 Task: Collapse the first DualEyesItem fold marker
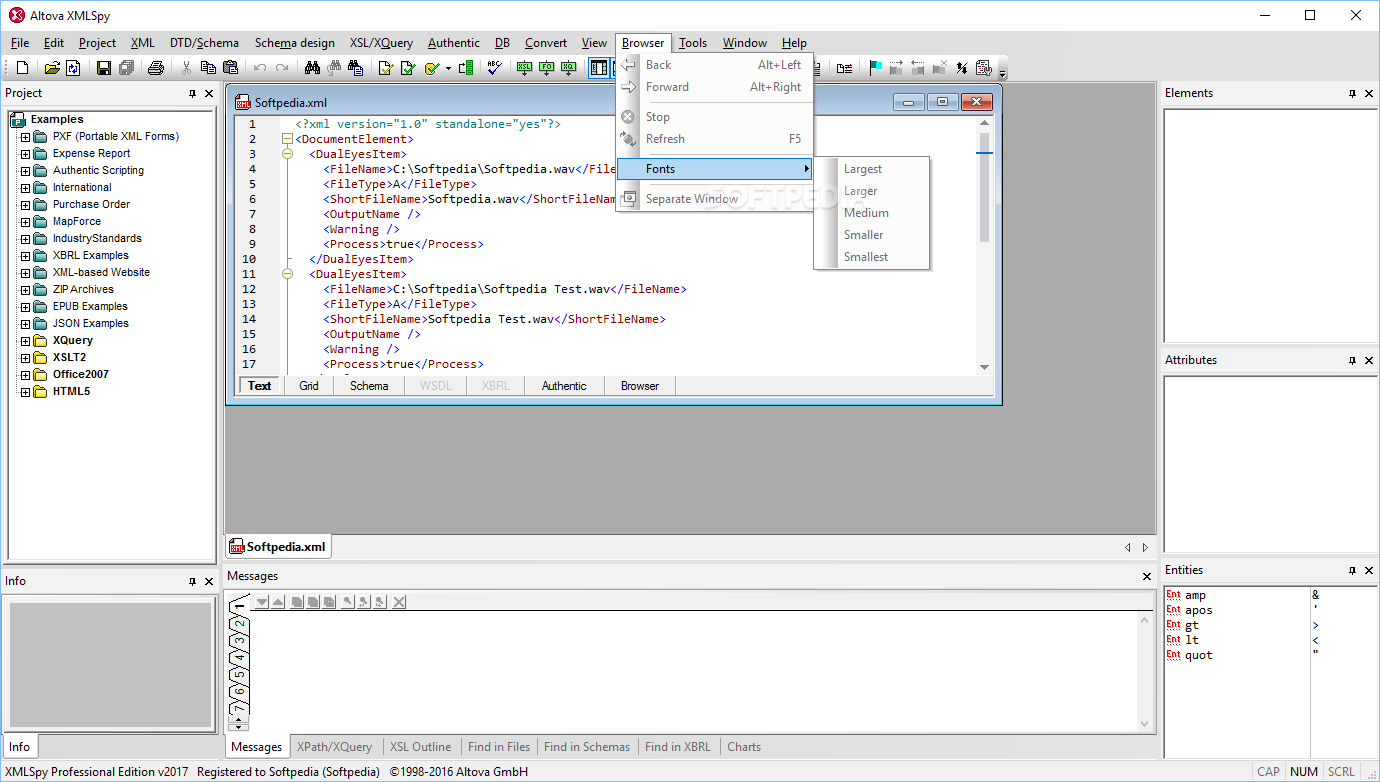point(288,154)
